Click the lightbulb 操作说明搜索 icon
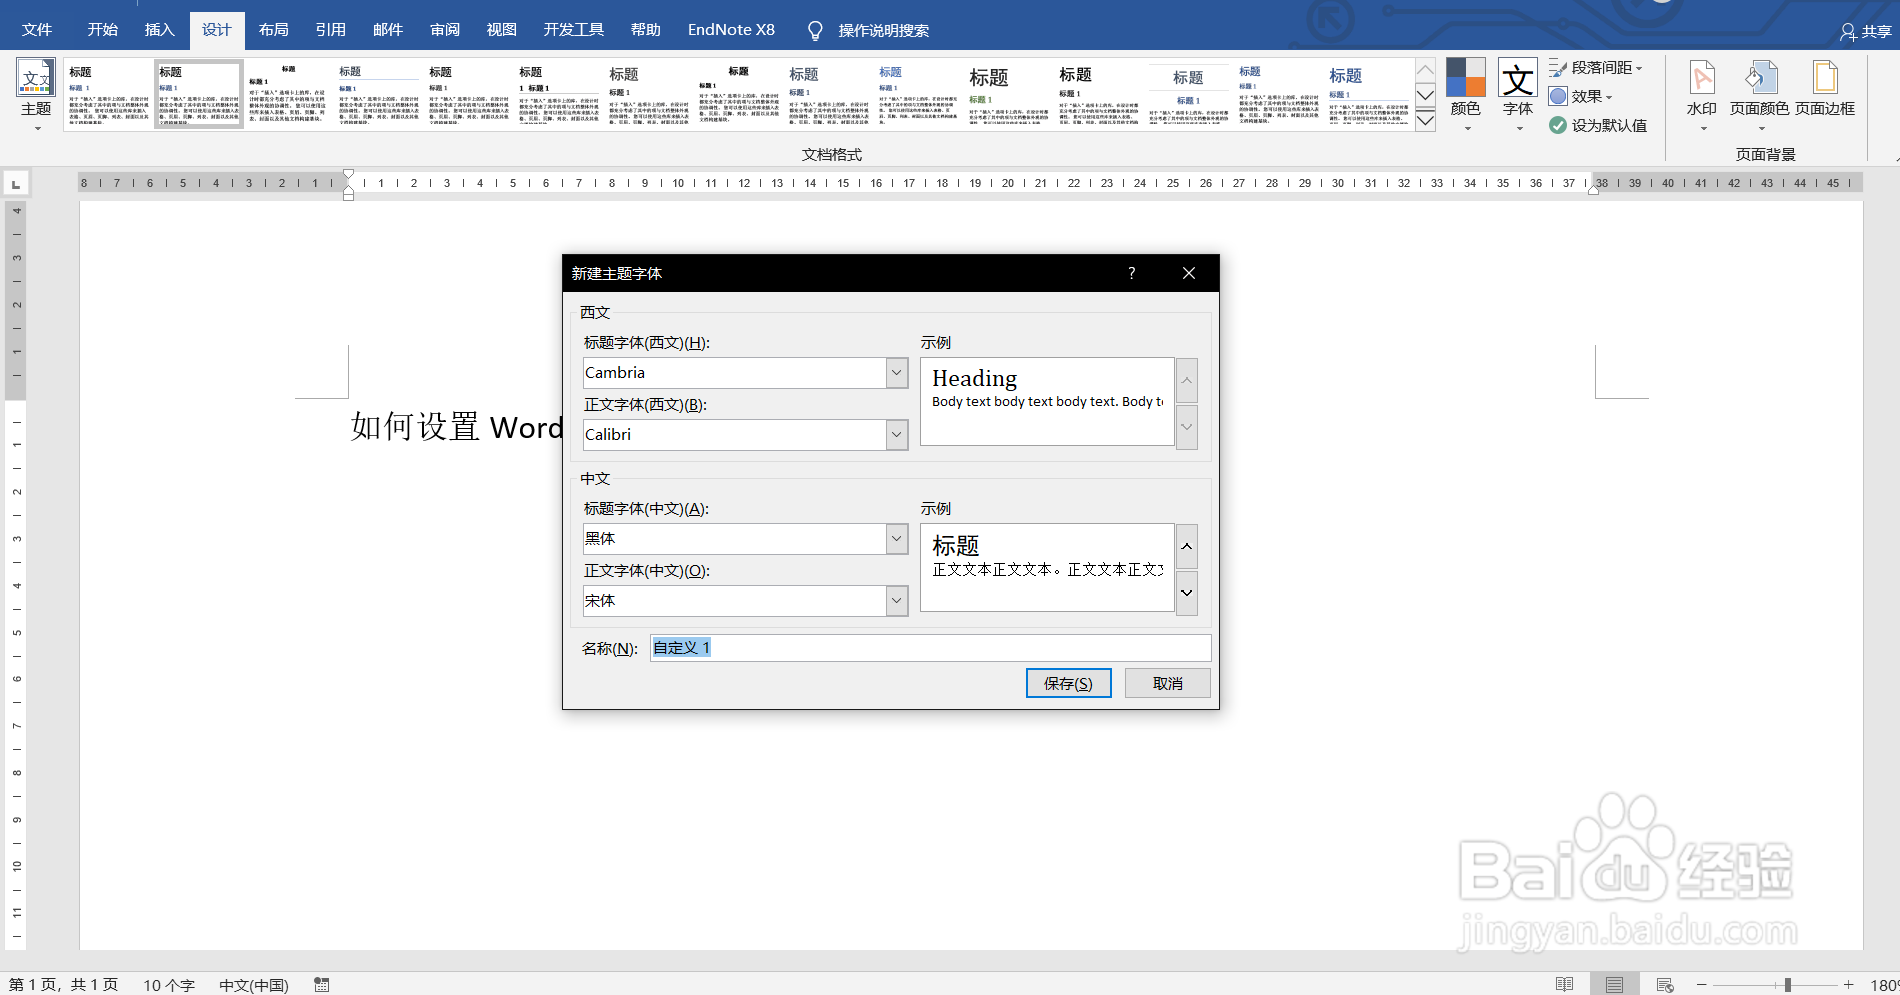 tap(815, 31)
